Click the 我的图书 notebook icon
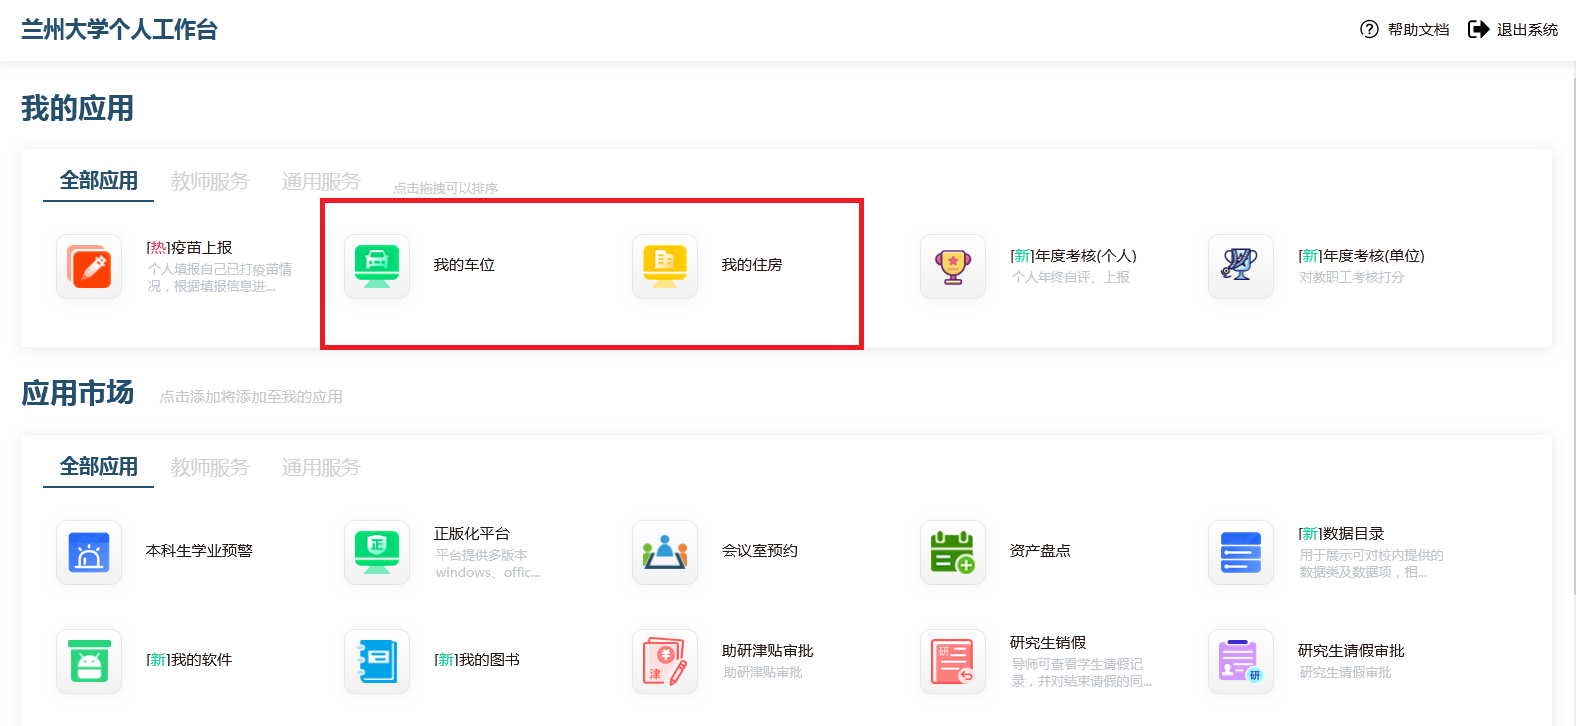This screenshot has height=726, width=1576. 377,661
